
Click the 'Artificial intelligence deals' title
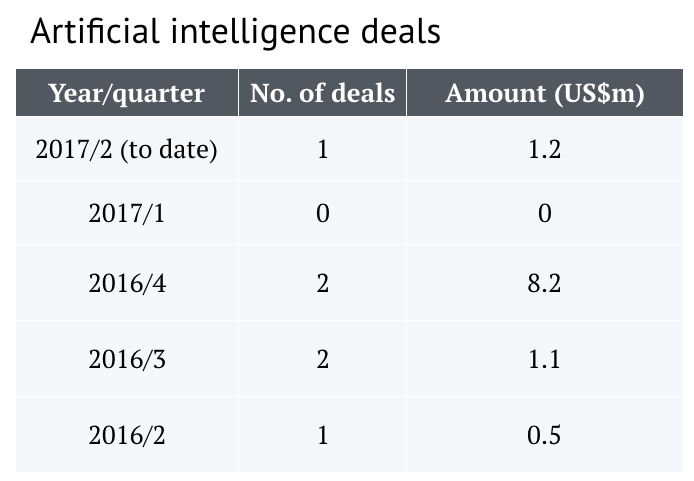235,32
